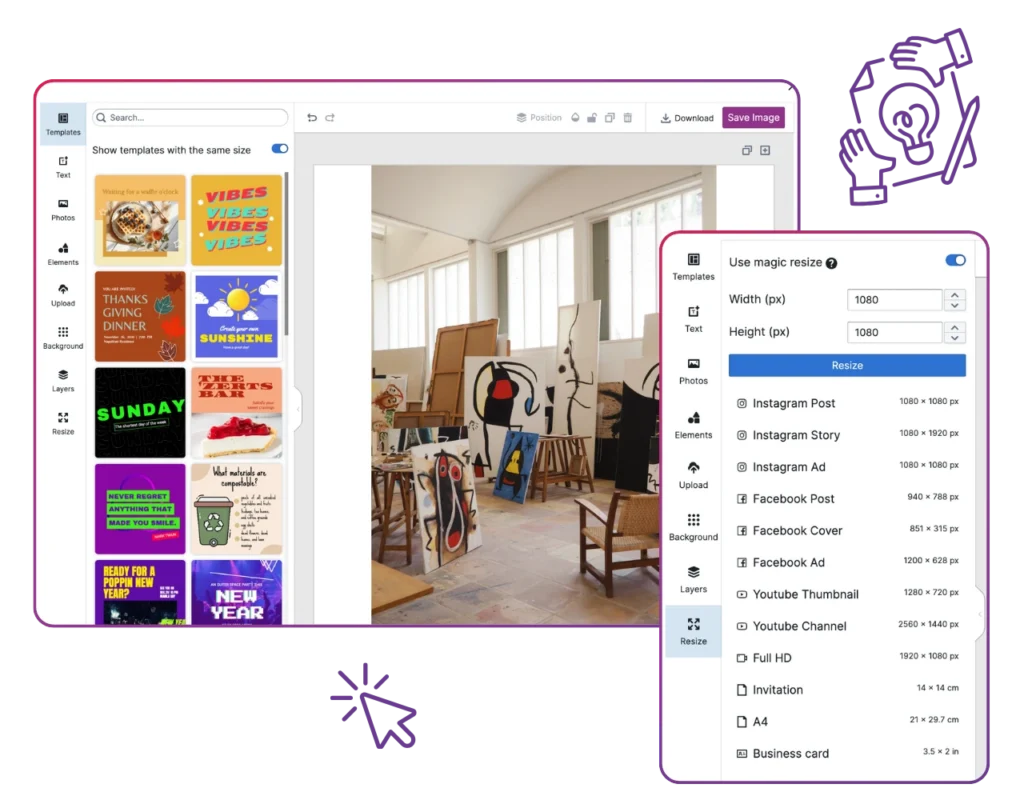Increase Width value with up arrow

coord(955,294)
